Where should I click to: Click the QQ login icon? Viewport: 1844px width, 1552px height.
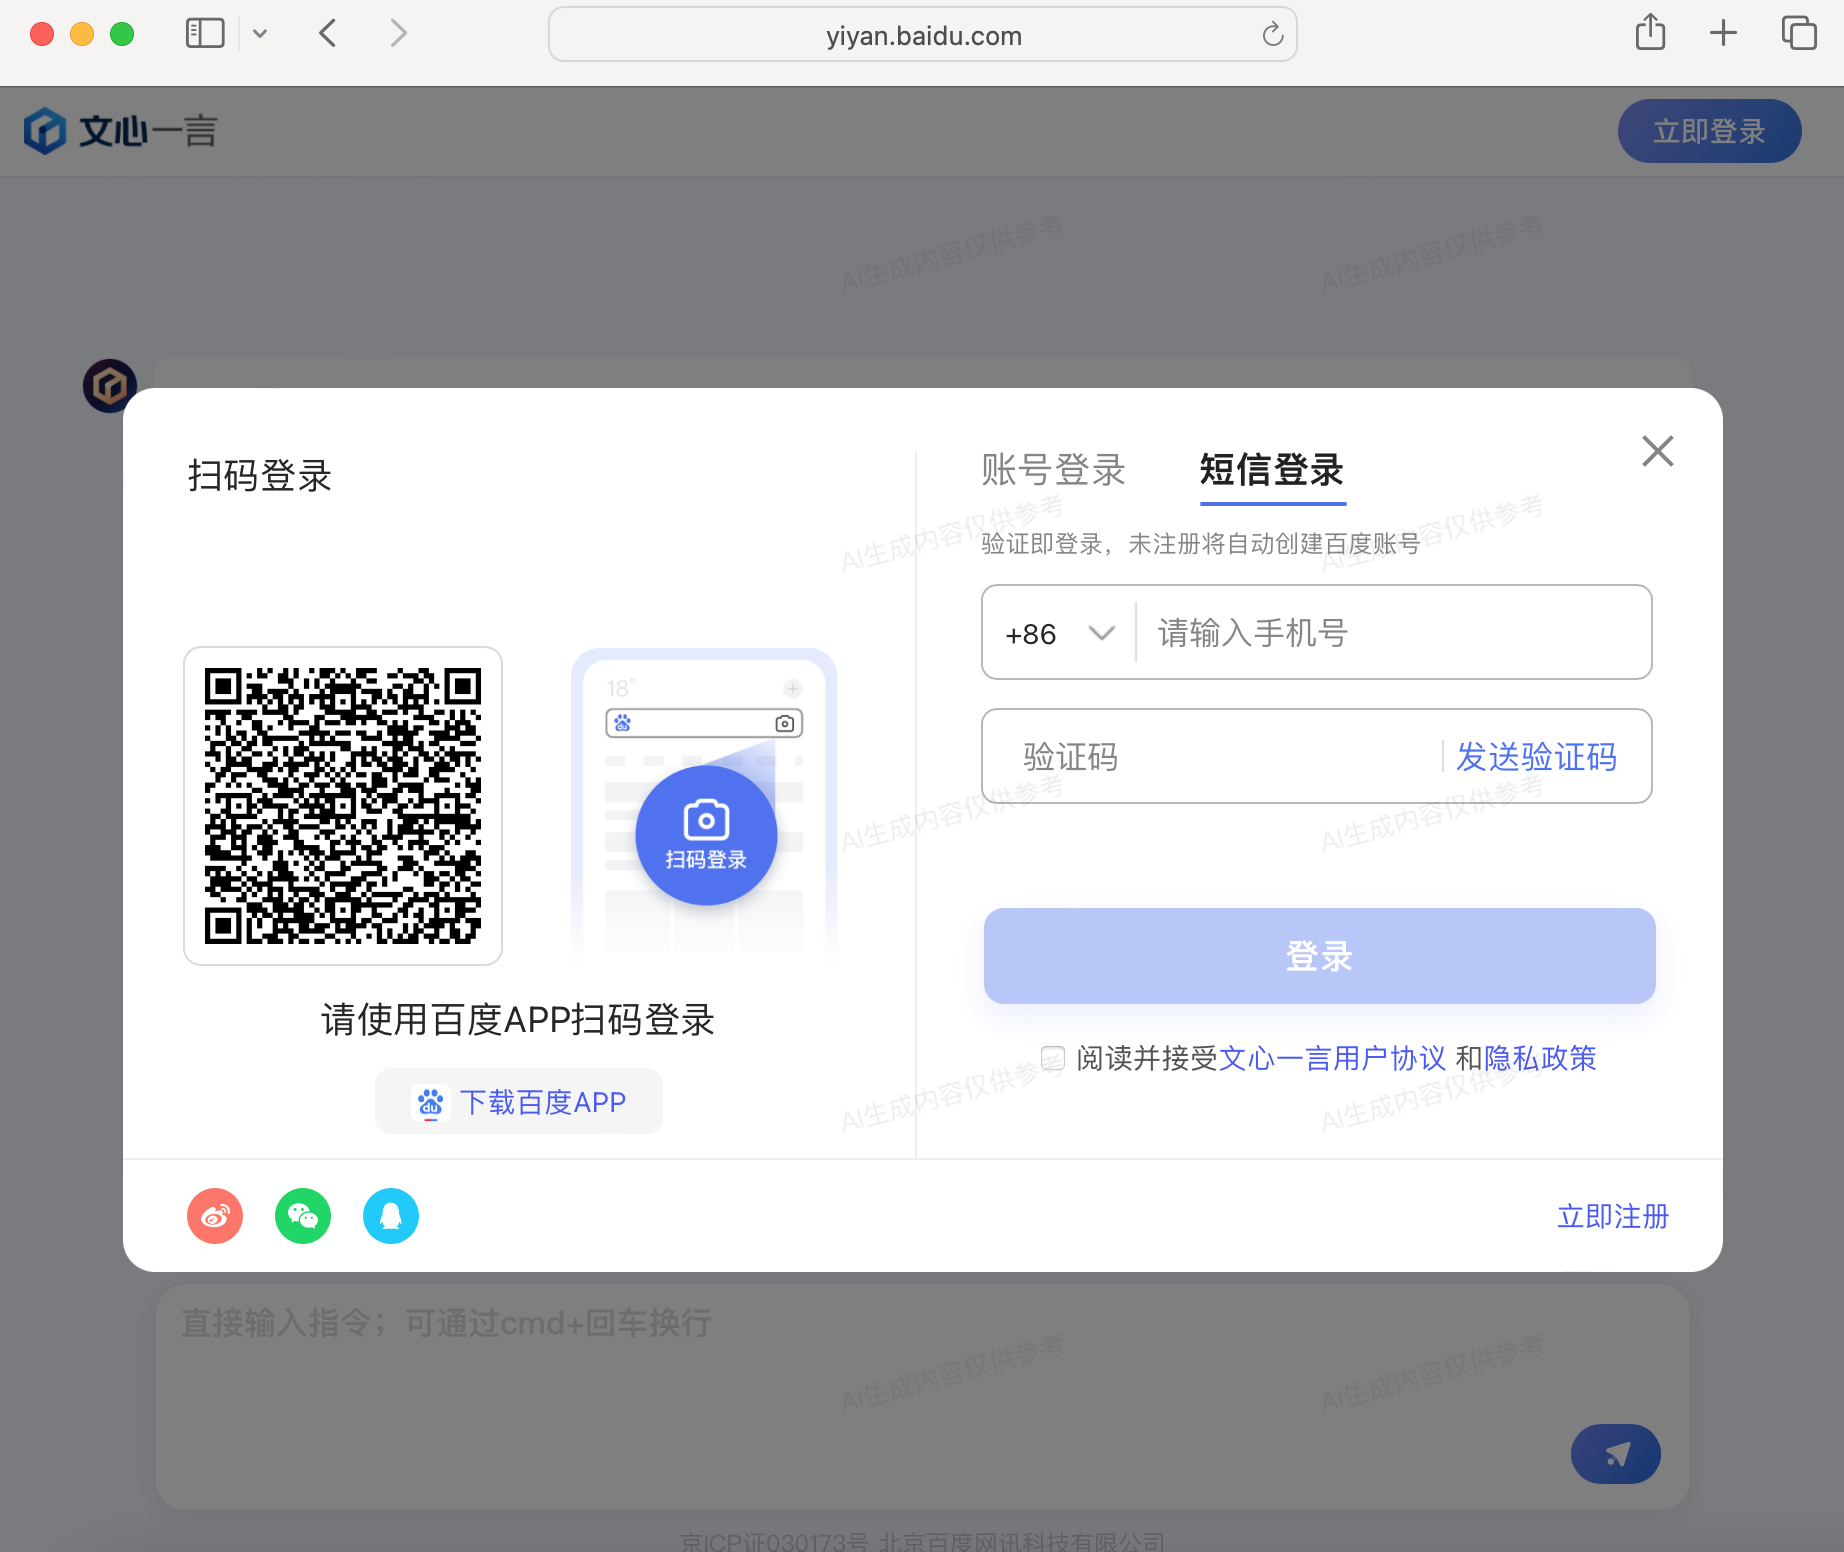tap(391, 1216)
